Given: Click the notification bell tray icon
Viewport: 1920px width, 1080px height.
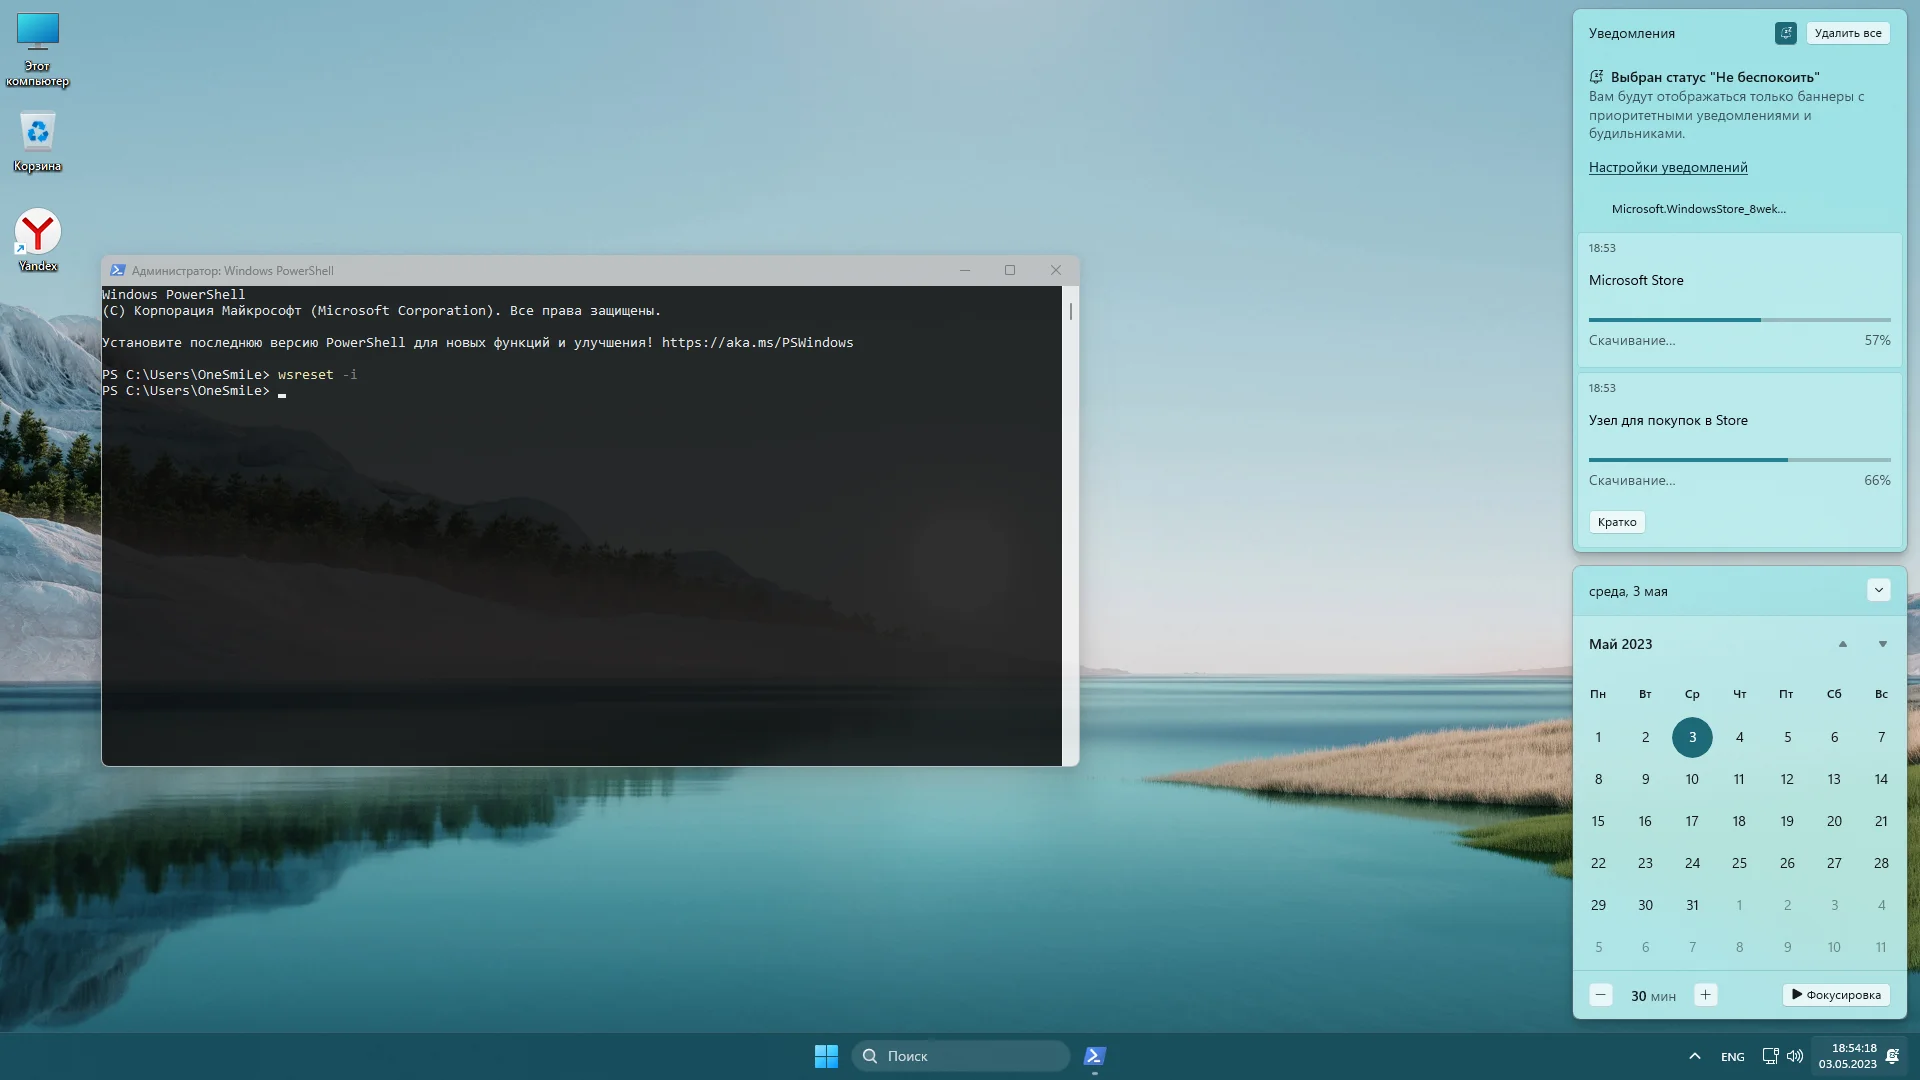Looking at the screenshot, I should coord(1892,1056).
